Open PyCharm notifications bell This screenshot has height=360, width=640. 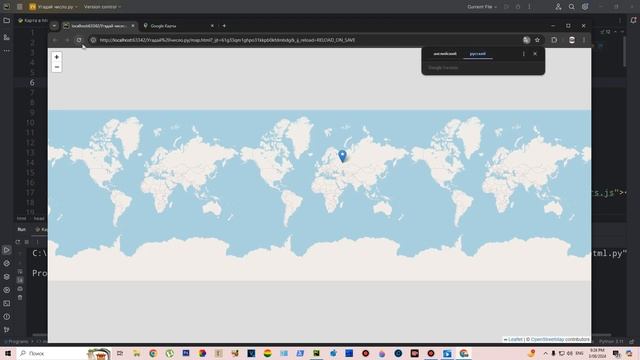[633, 20]
